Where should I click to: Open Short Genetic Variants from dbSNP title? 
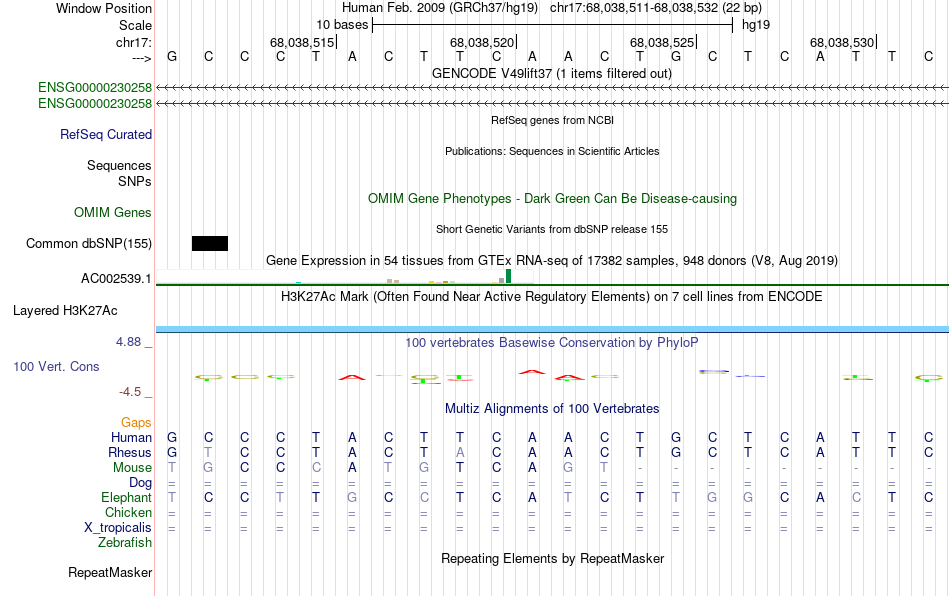coord(552,229)
